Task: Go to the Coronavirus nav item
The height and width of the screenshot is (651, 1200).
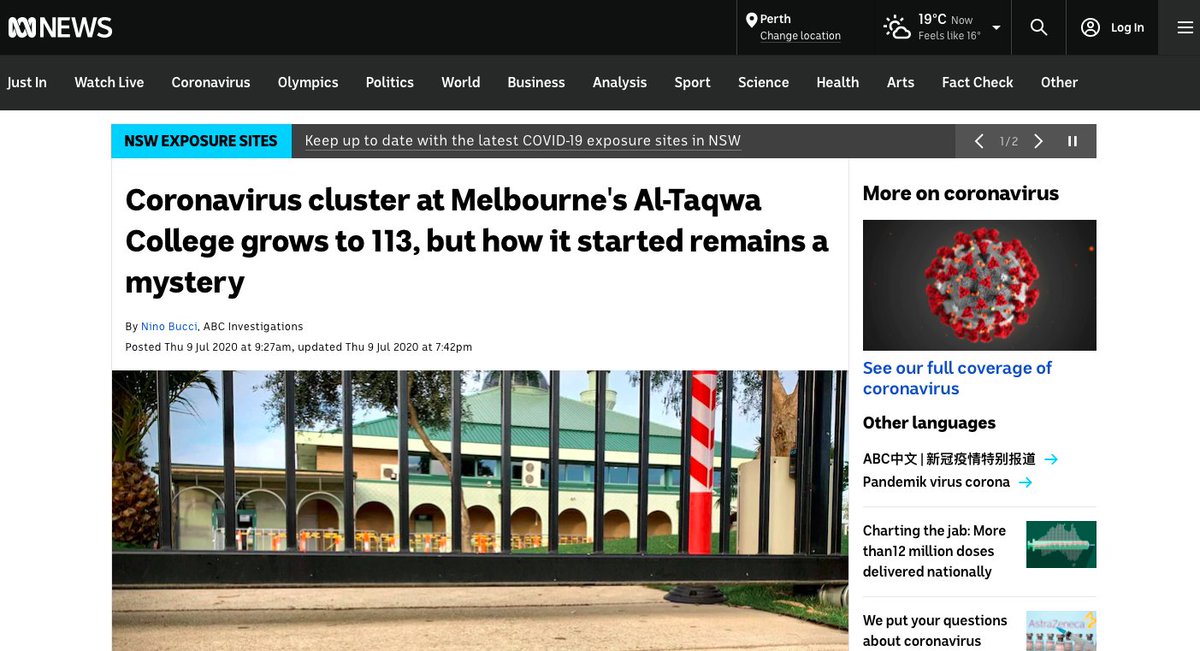Action: point(211,82)
